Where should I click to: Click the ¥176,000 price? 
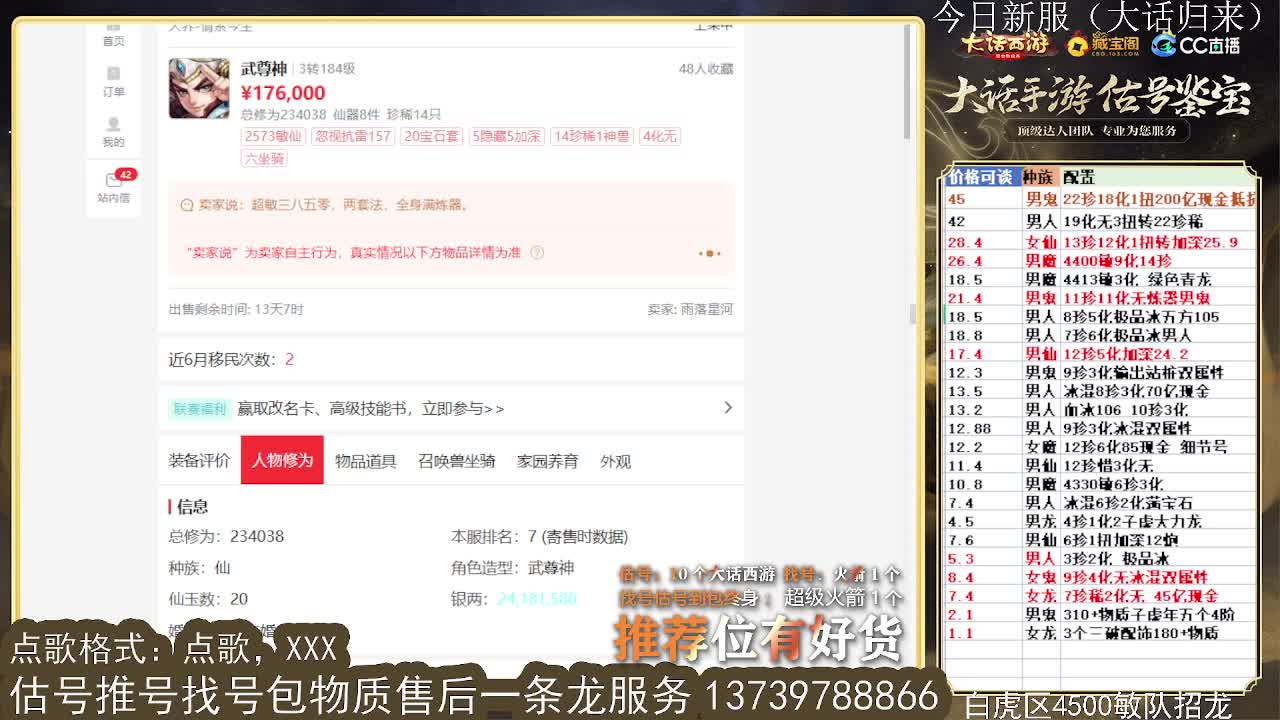tap(283, 93)
